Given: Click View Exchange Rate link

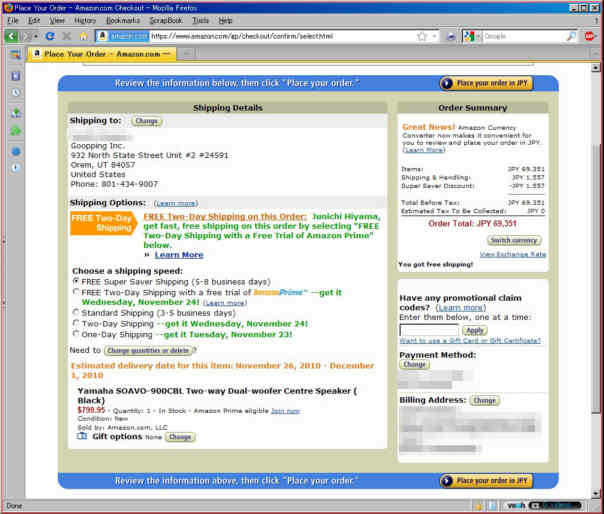Looking at the screenshot, I should pyautogui.click(x=513, y=254).
